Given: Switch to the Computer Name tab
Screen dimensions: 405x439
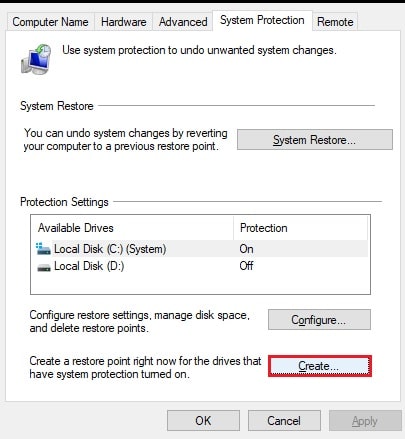Looking at the screenshot, I should [x=50, y=22].
